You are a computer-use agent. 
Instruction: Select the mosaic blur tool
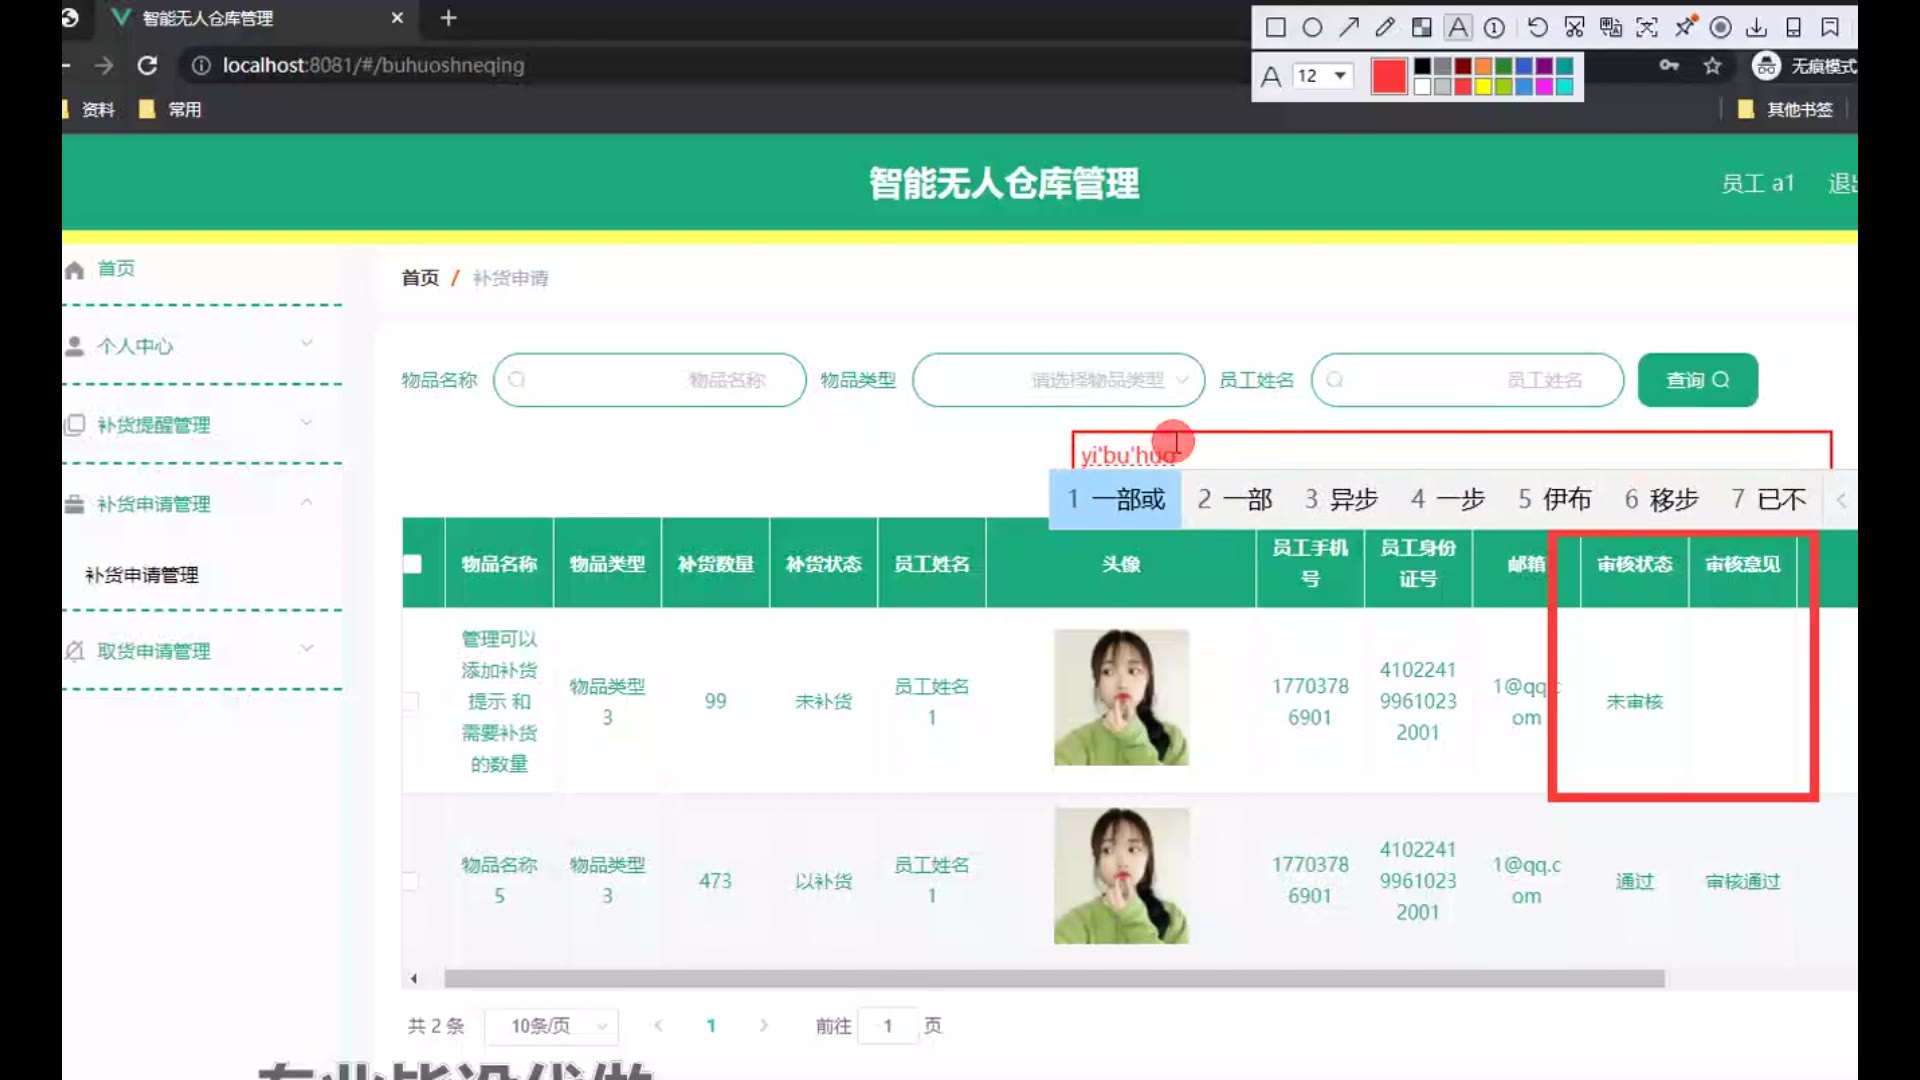click(x=1421, y=27)
